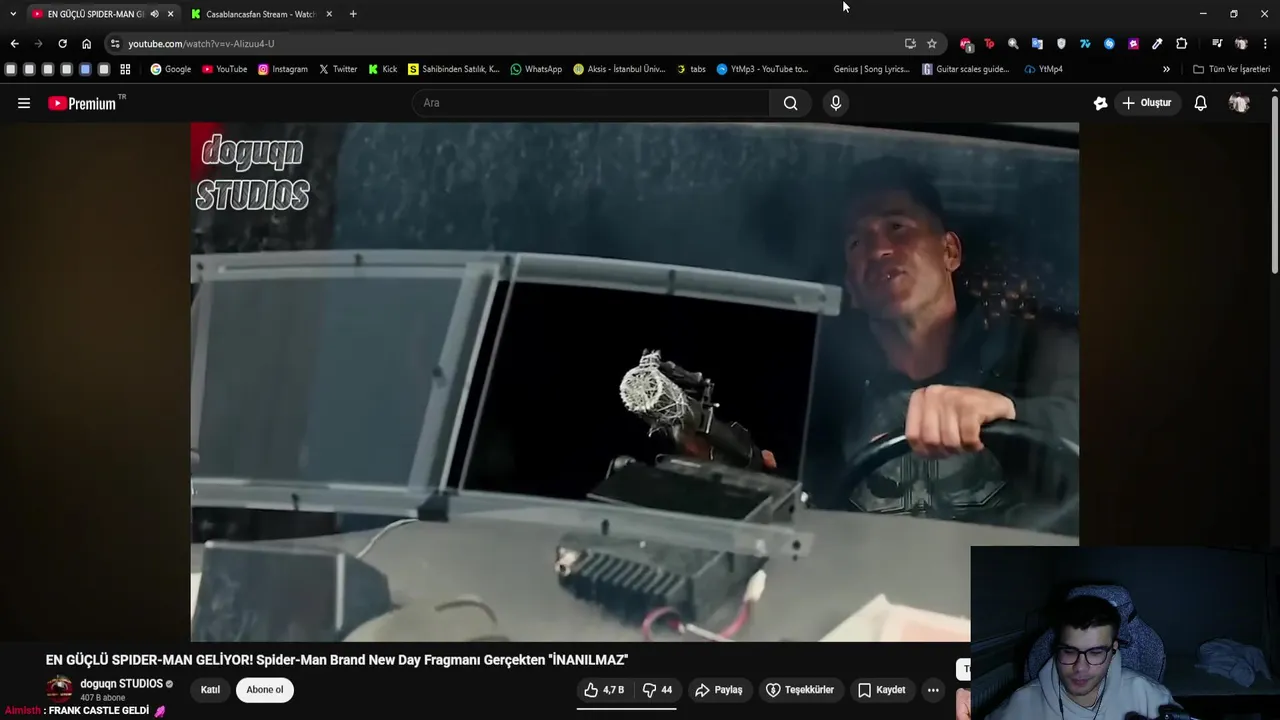Viewport: 1280px width, 720px height.
Task: Switch to EN GÜÇLÜ SPIDER-MAN tab
Action: coord(97,14)
